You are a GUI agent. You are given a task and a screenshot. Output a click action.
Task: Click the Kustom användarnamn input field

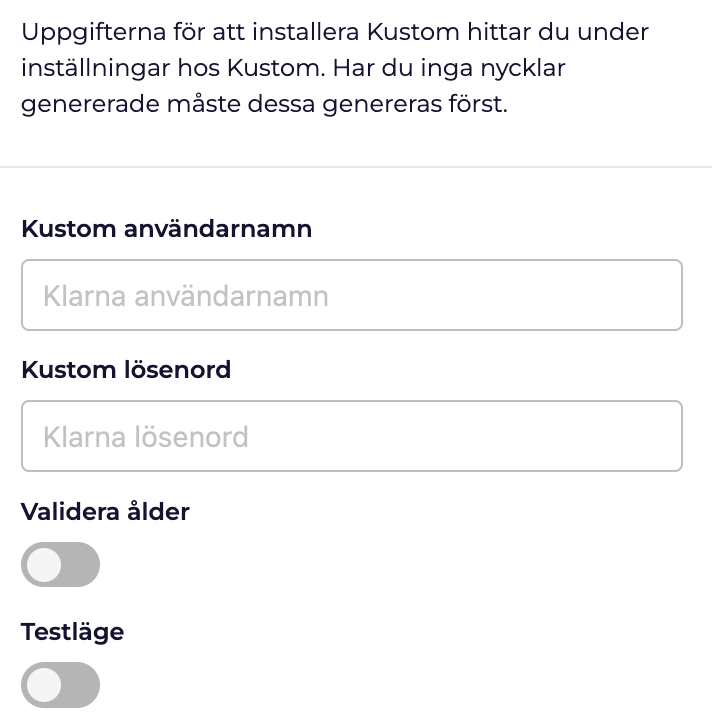(351, 295)
